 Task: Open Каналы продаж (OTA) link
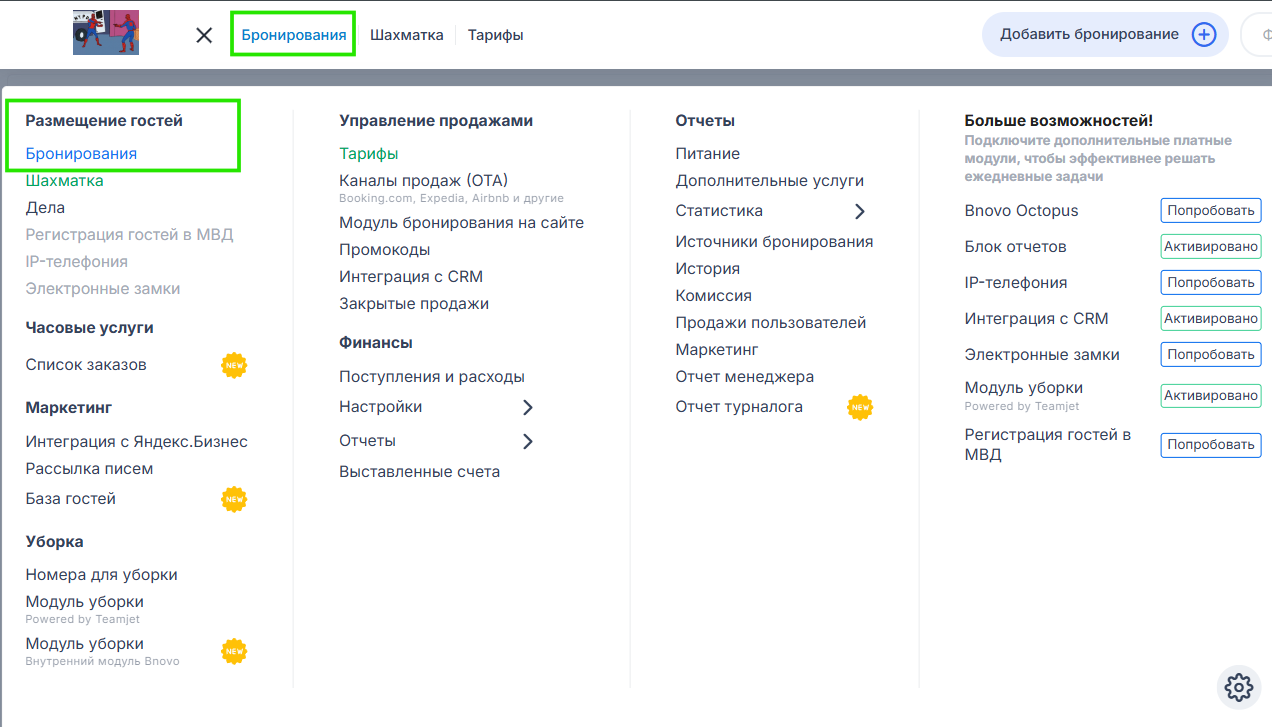[x=423, y=181]
